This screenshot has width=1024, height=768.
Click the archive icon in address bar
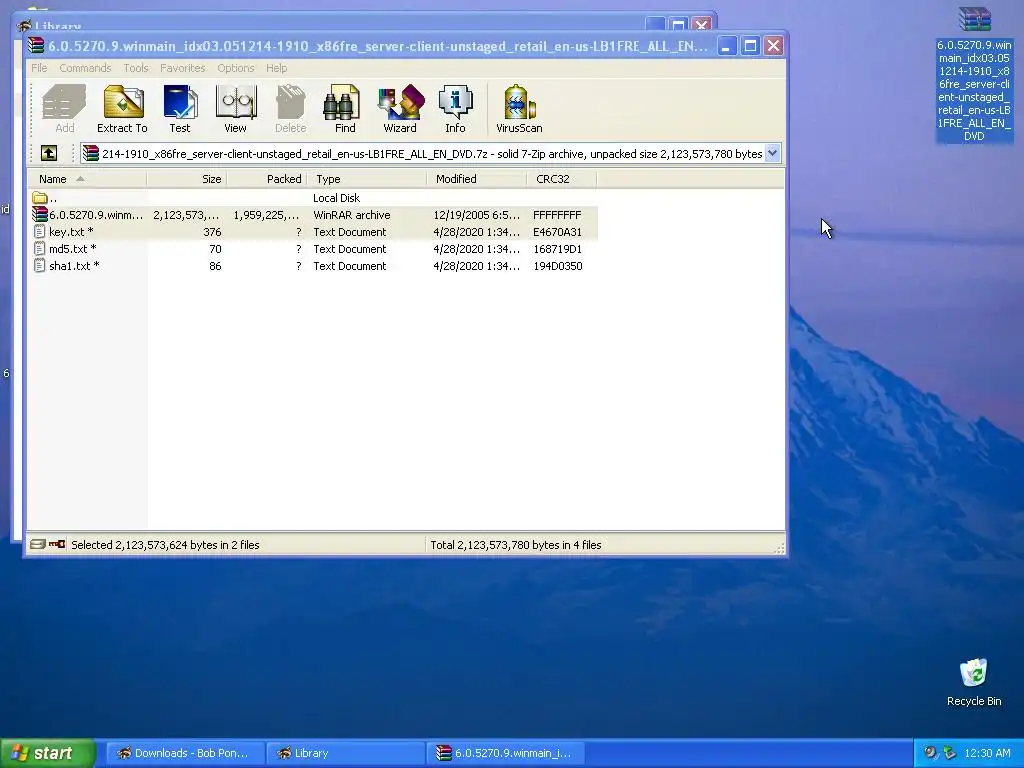tap(91, 153)
